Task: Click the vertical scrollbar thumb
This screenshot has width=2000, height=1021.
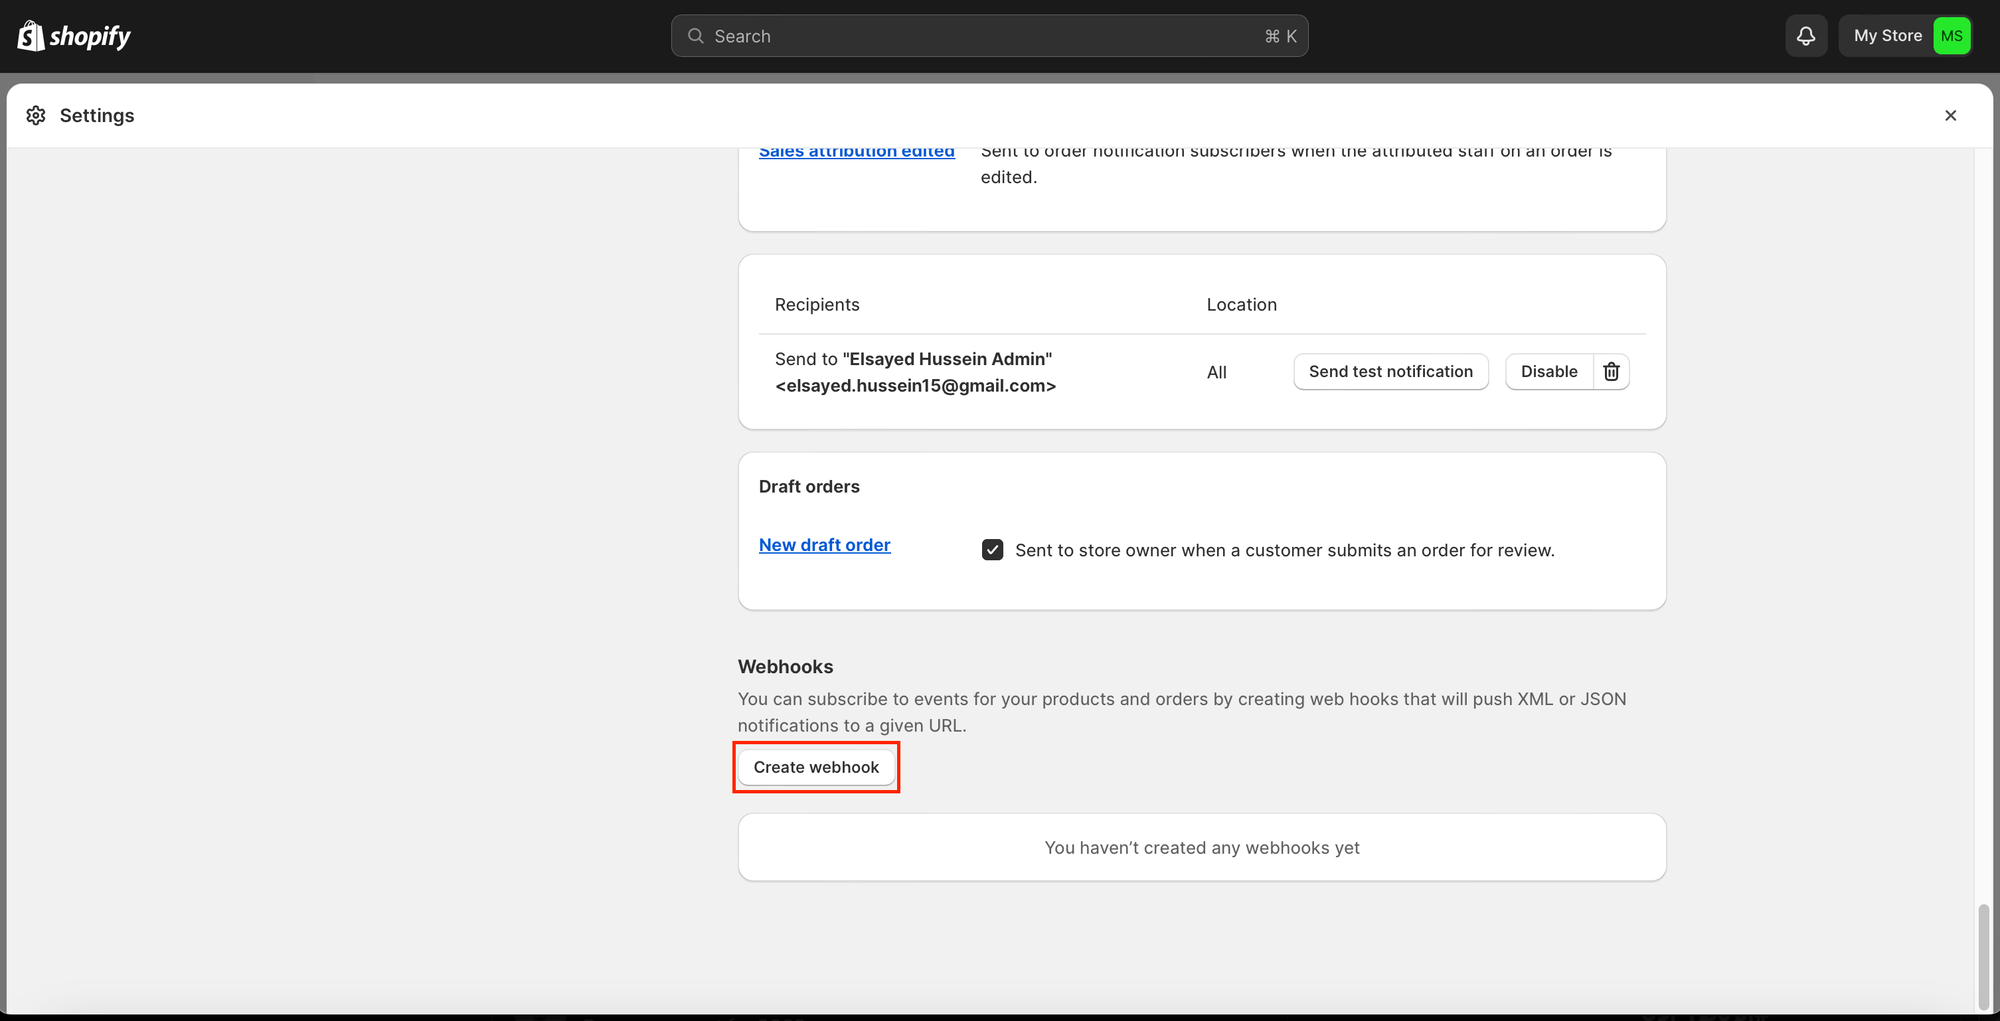Action: [1982, 955]
